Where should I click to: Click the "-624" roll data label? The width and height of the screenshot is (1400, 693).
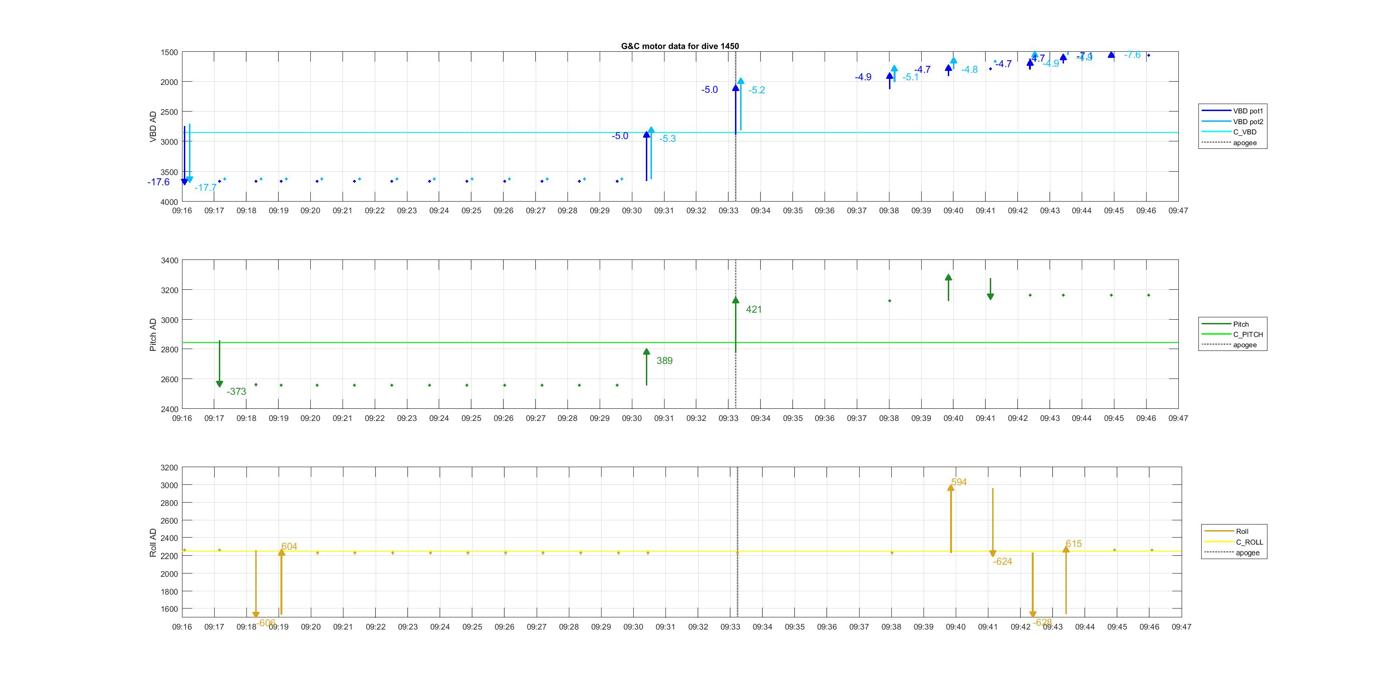(x=1002, y=562)
